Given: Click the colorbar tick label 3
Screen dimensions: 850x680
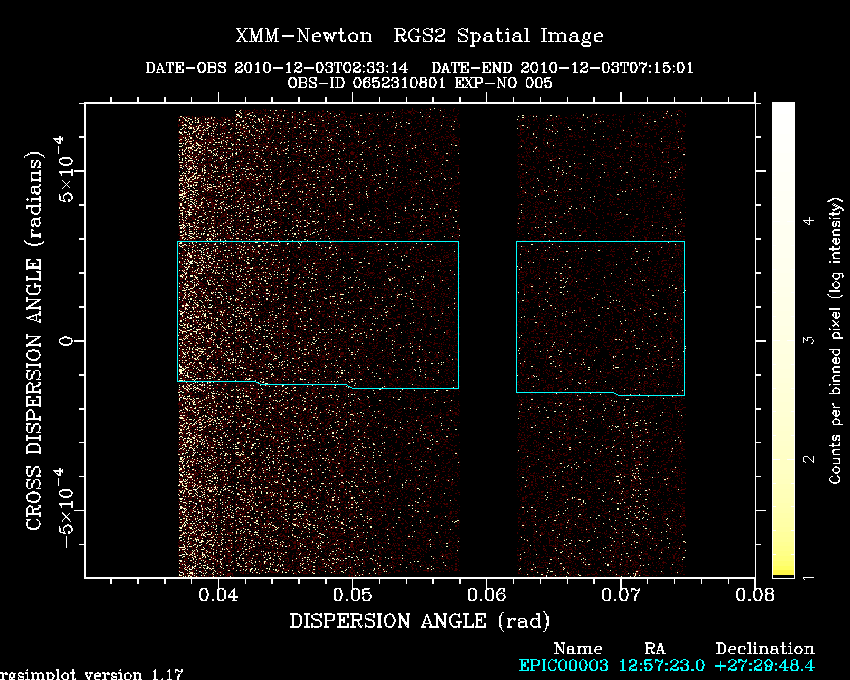Looking at the screenshot, I should 808,340.
